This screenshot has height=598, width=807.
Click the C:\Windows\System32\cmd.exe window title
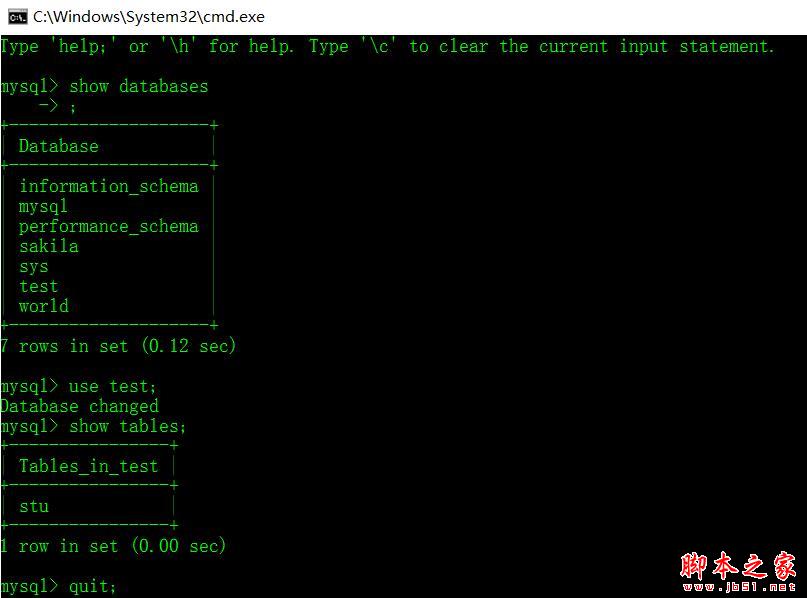(x=149, y=17)
